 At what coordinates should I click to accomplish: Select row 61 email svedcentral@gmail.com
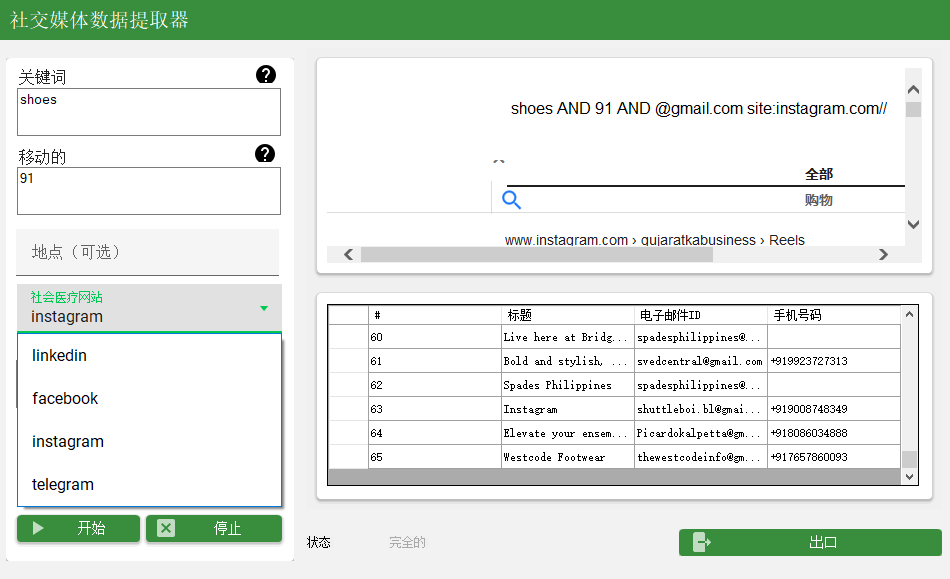tap(701, 361)
